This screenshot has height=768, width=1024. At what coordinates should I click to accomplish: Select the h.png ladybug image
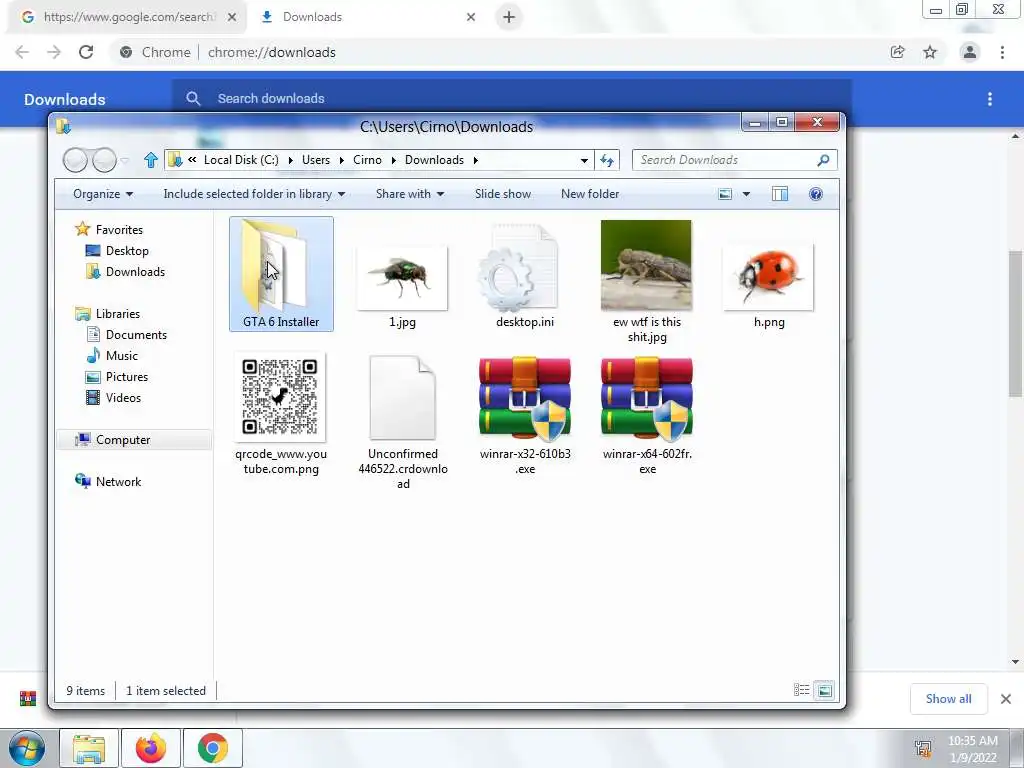point(768,277)
